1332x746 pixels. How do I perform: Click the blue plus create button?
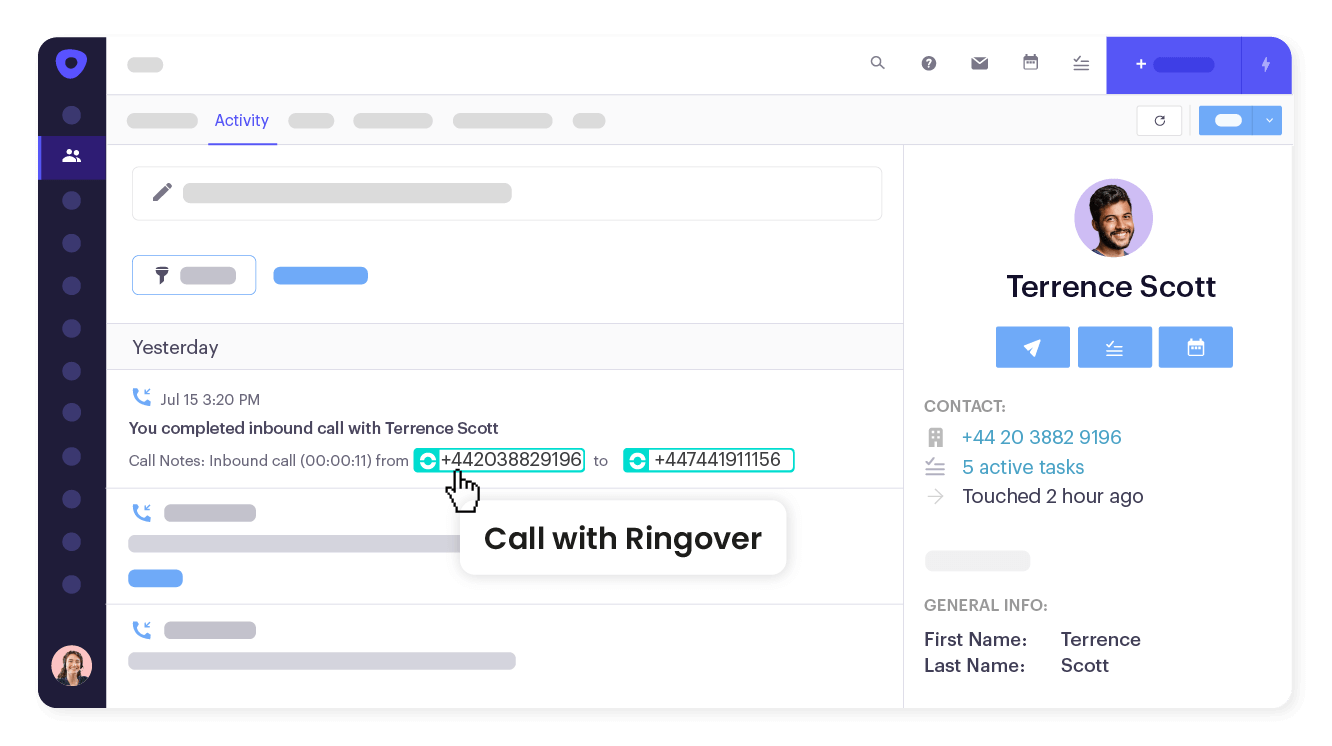coord(1173,64)
